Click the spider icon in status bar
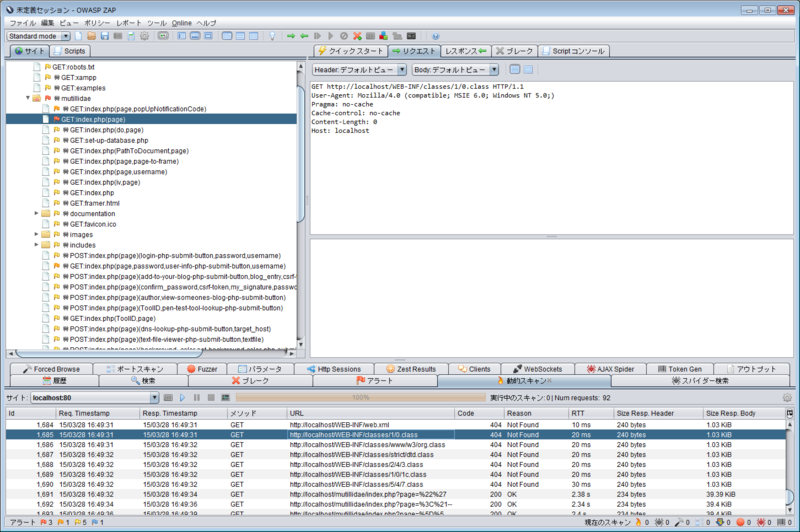 659,522
